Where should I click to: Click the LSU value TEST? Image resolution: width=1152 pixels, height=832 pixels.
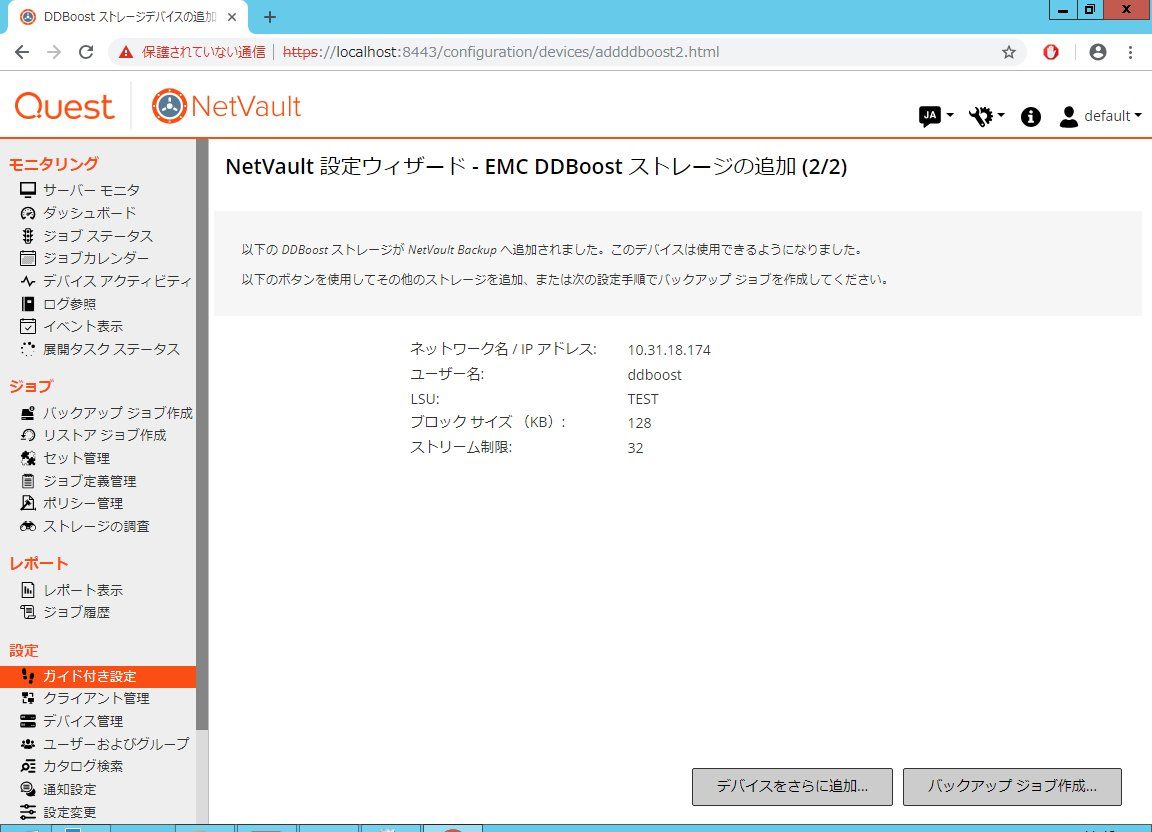coord(643,399)
